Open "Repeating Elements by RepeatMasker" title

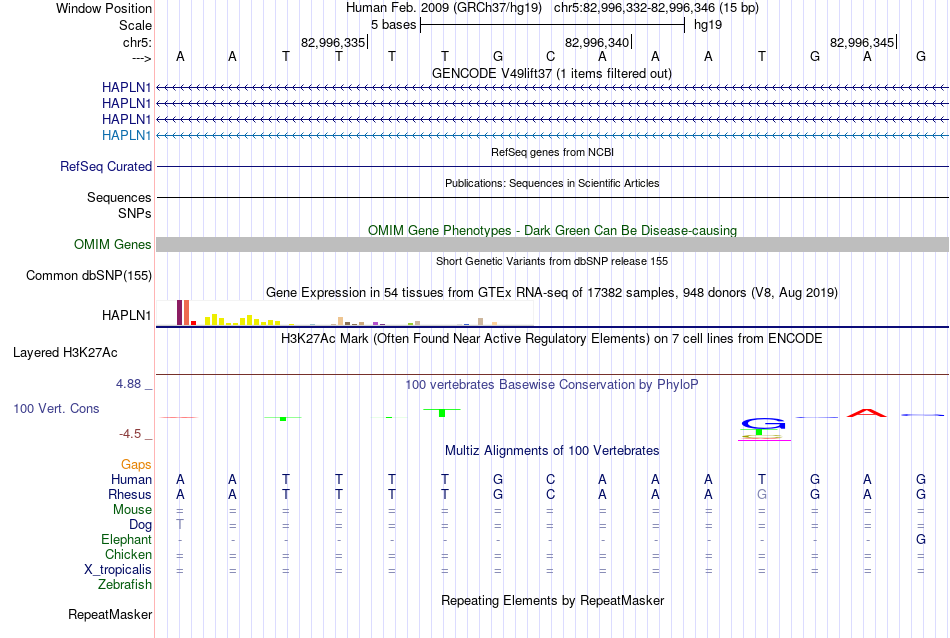(552, 600)
